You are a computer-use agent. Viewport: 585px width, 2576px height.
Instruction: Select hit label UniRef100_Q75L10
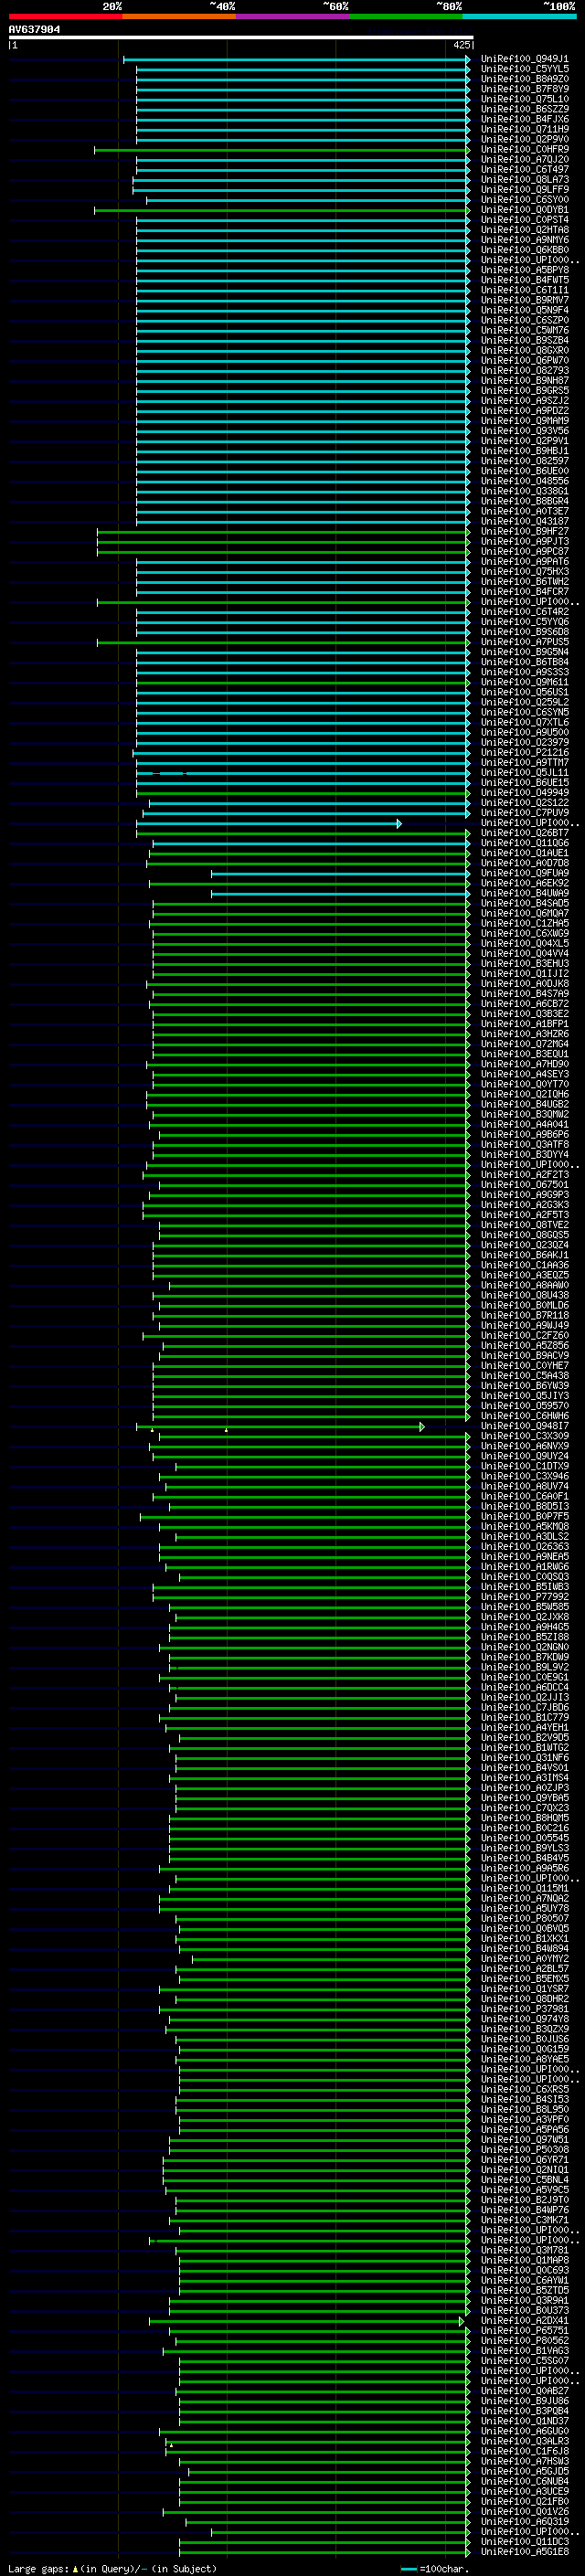coord(525,99)
